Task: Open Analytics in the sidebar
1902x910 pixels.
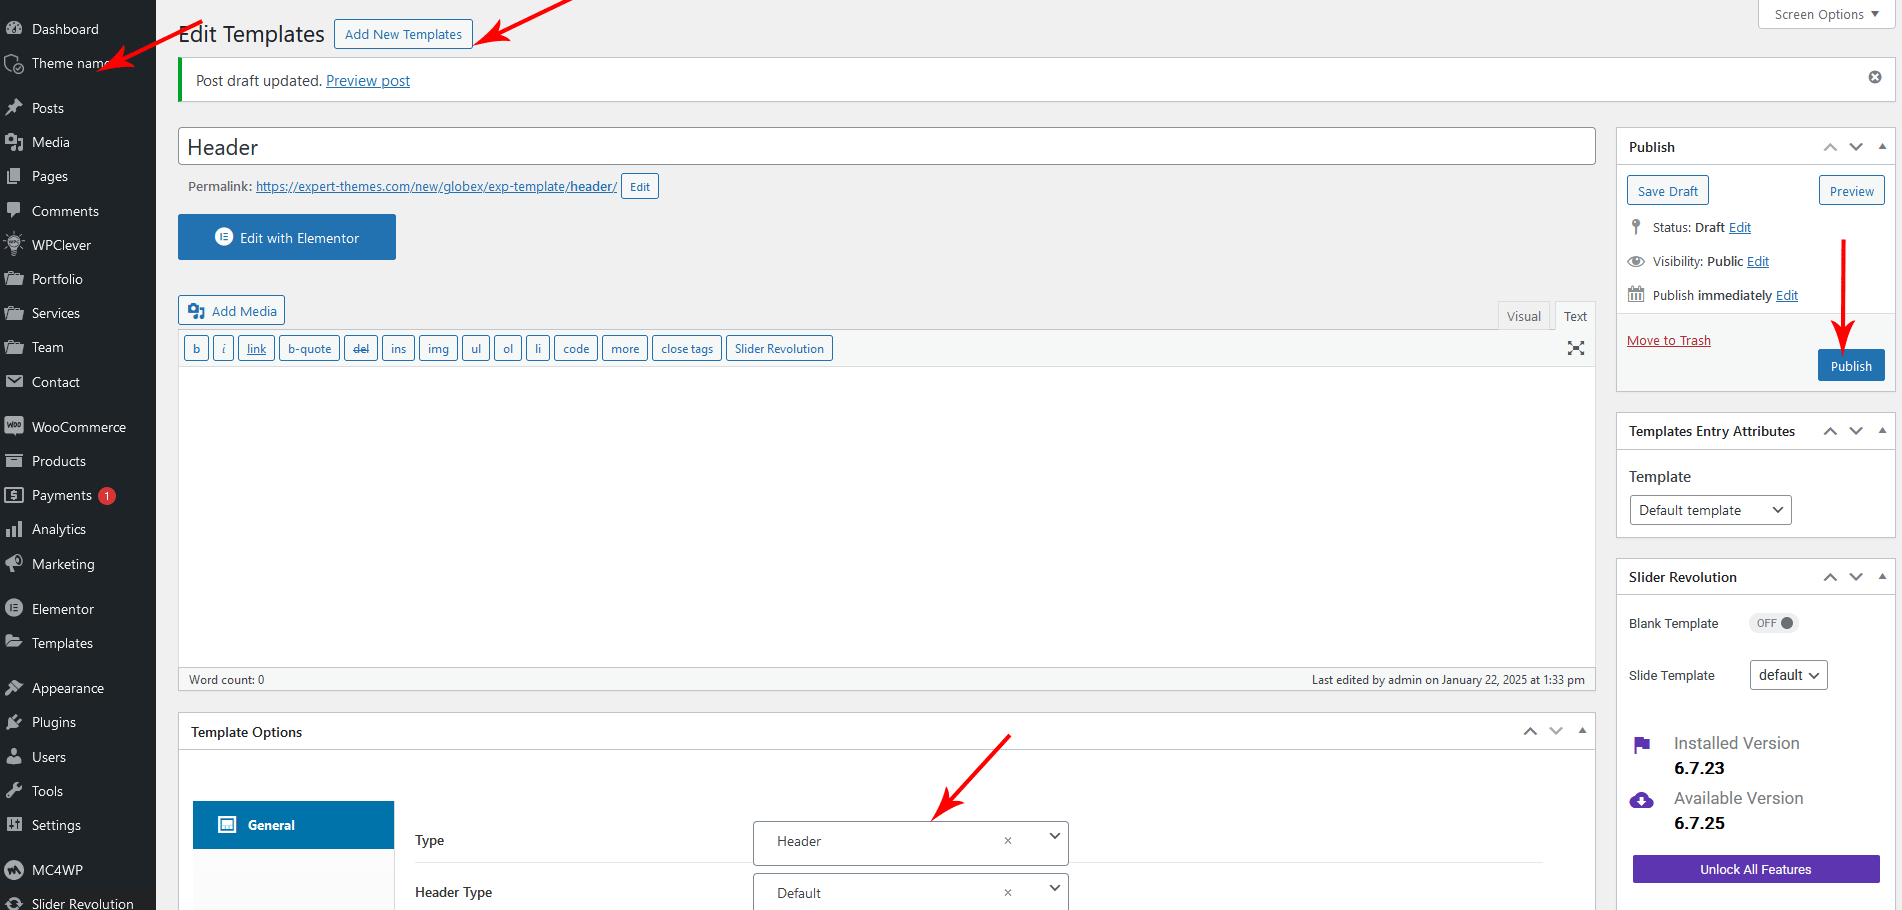Action: pyautogui.click(x=58, y=529)
